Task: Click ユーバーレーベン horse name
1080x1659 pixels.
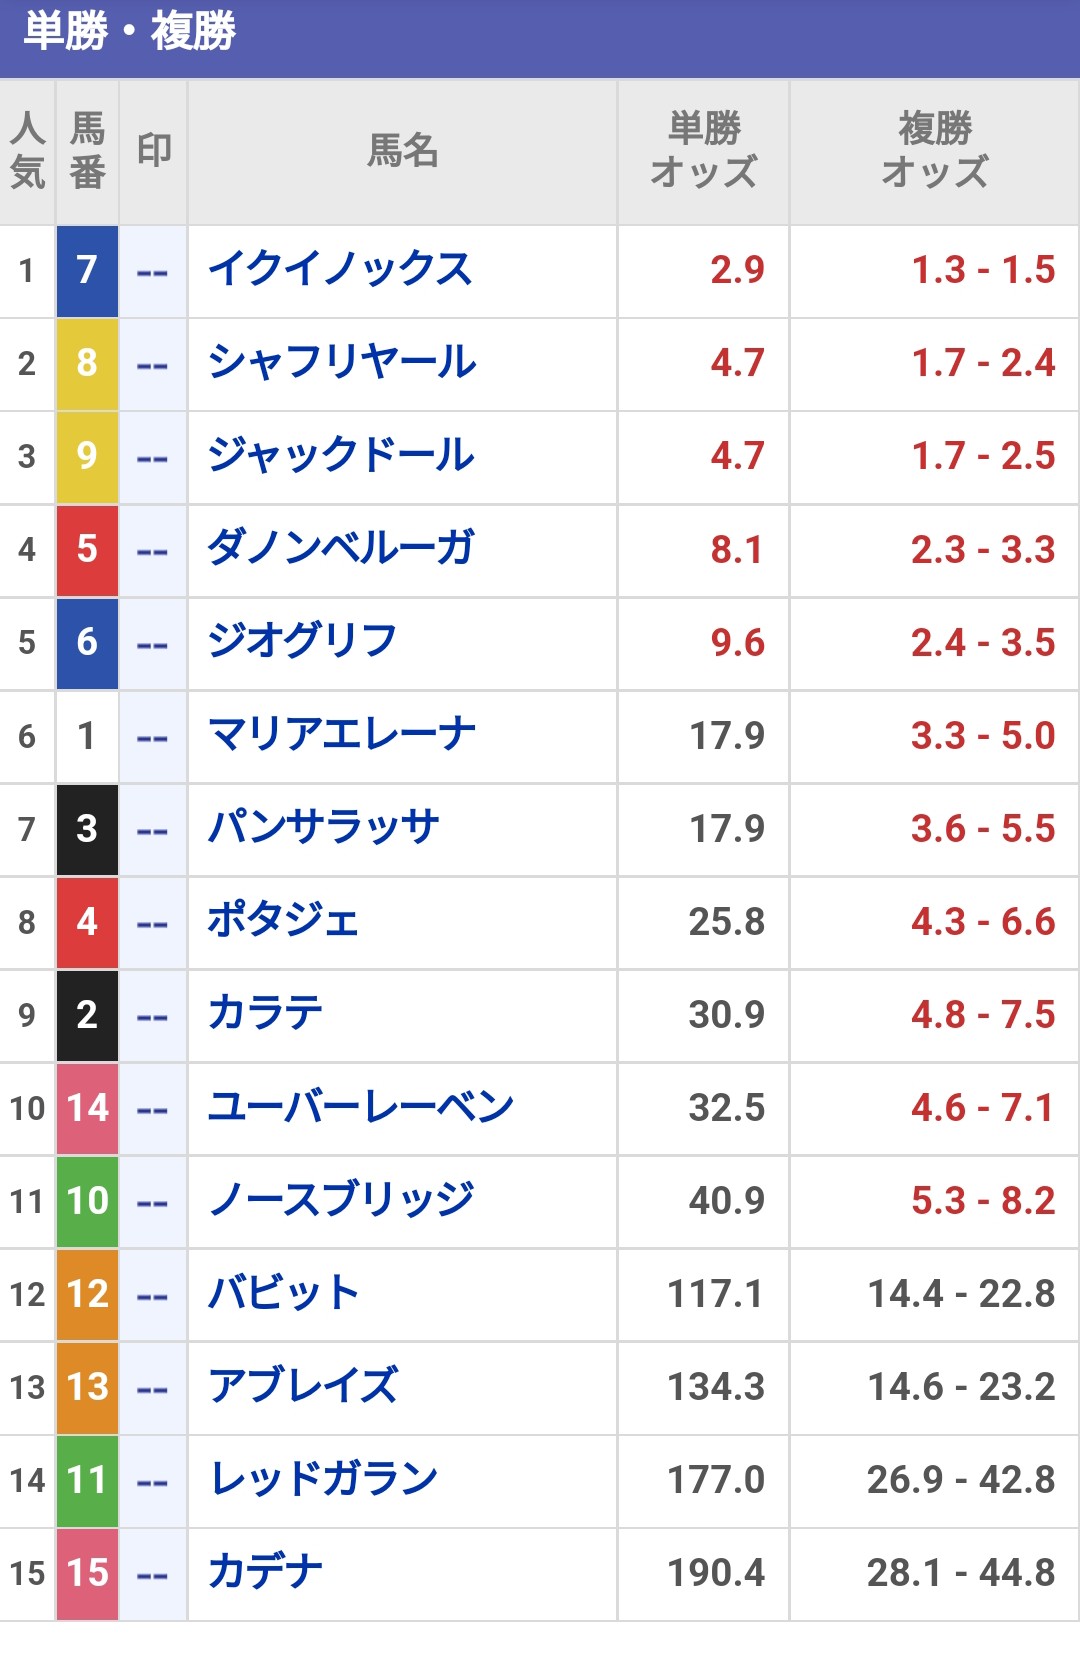Action: click(x=360, y=1107)
